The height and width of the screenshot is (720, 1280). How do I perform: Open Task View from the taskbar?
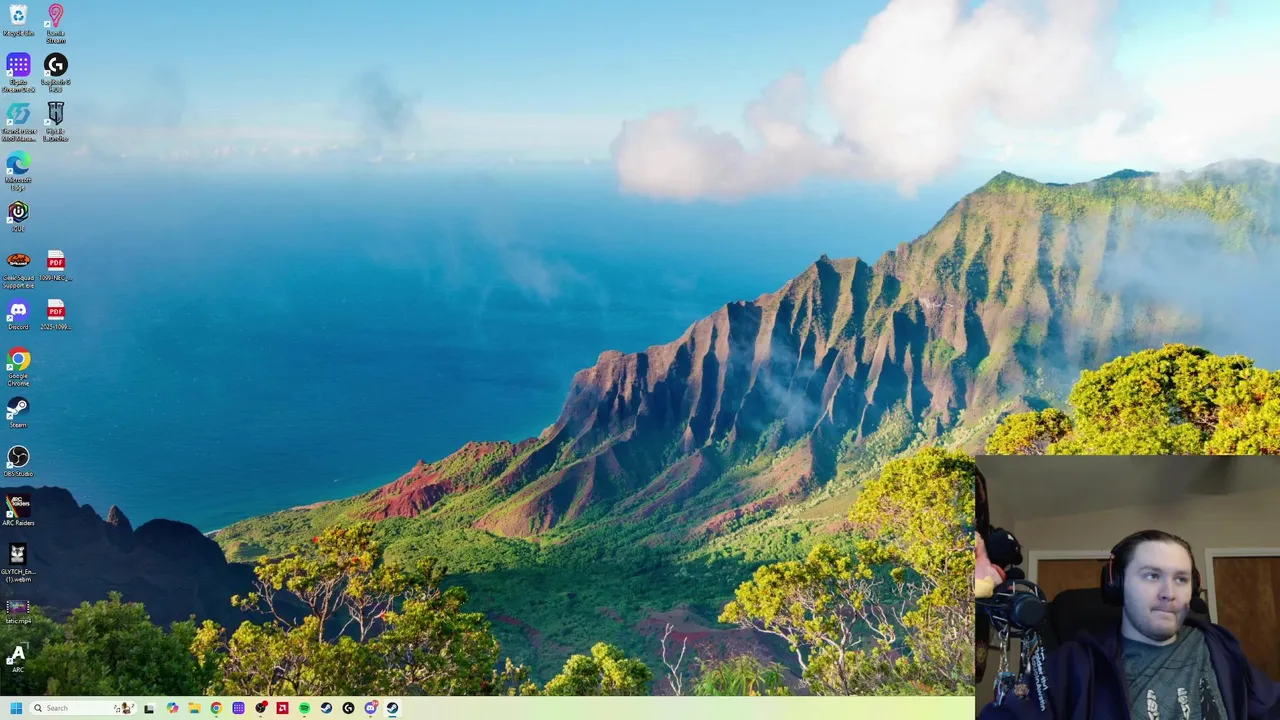coord(149,708)
